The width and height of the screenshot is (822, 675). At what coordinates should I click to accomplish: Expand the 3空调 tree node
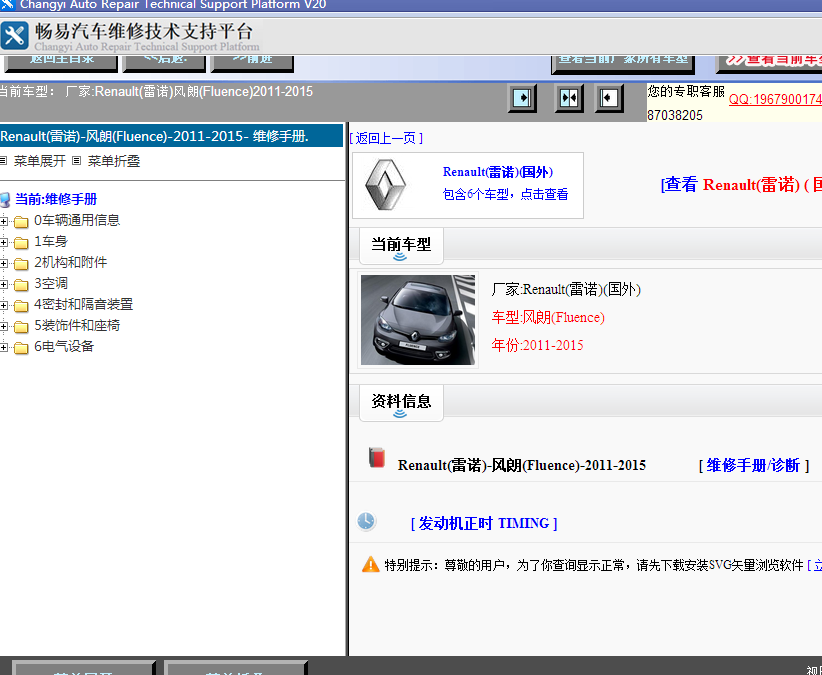point(3,284)
